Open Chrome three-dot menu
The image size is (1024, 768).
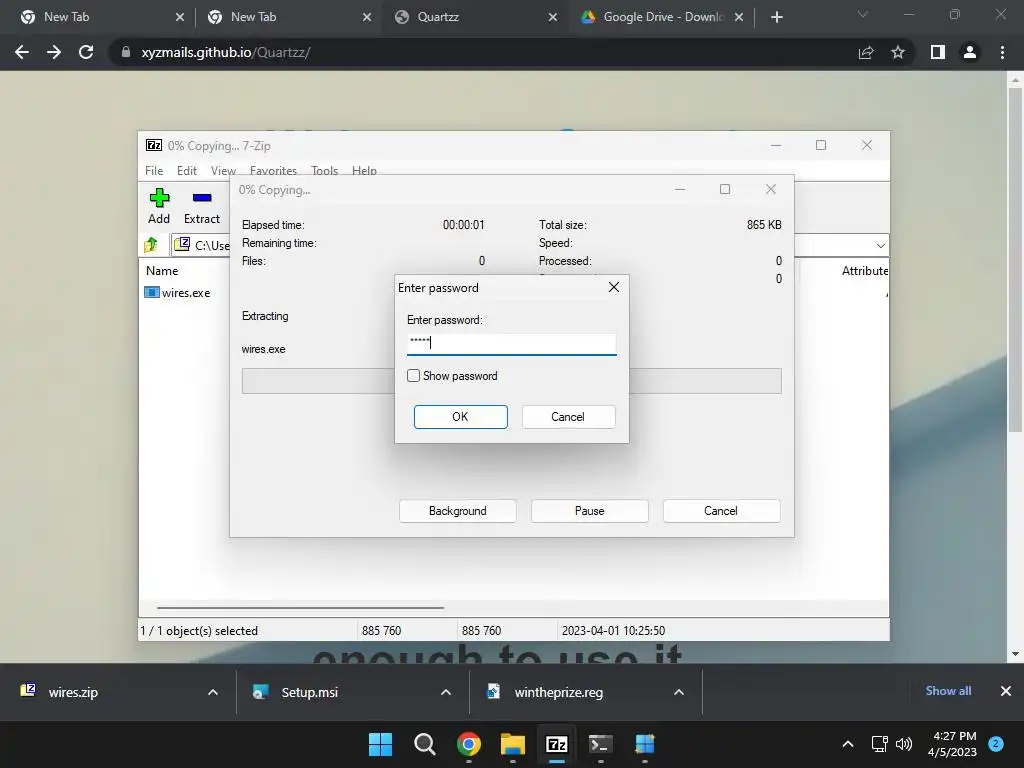pyautogui.click(x=1002, y=52)
